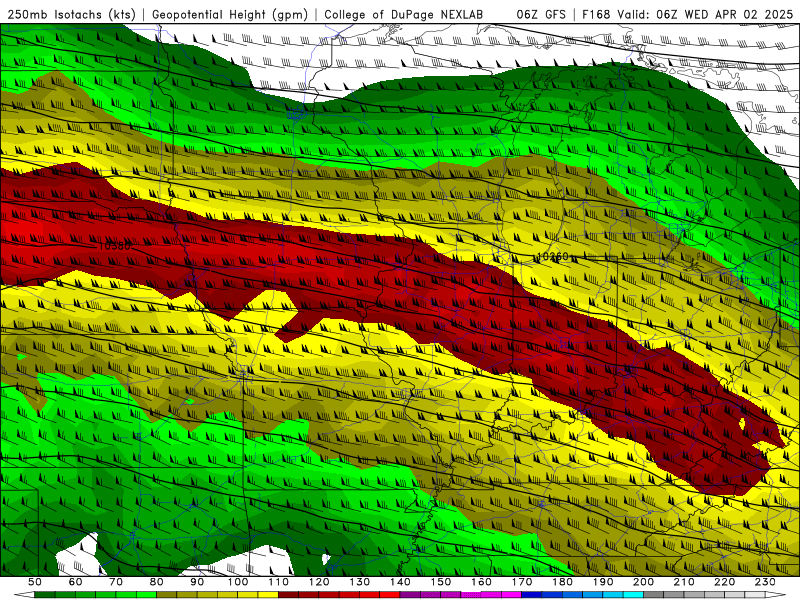Image resolution: width=800 pixels, height=600 pixels.
Task: Click the 190 value on the color scale
Action: click(x=603, y=582)
